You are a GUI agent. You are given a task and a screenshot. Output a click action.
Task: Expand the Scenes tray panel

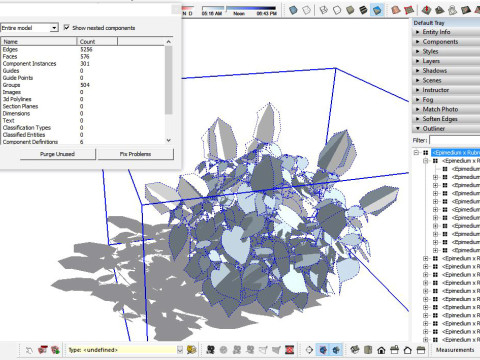pyautogui.click(x=447, y=80)
